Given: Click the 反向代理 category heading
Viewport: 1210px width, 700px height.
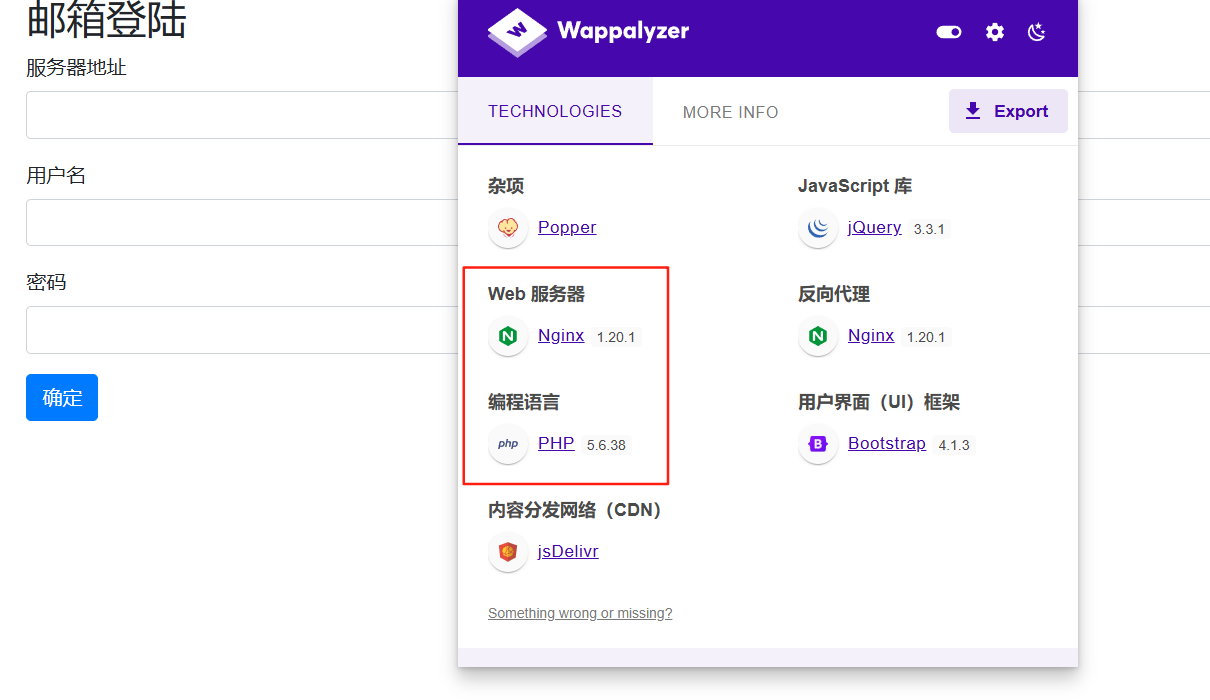Looking at the screenshot, I should [x=834, y=294].
